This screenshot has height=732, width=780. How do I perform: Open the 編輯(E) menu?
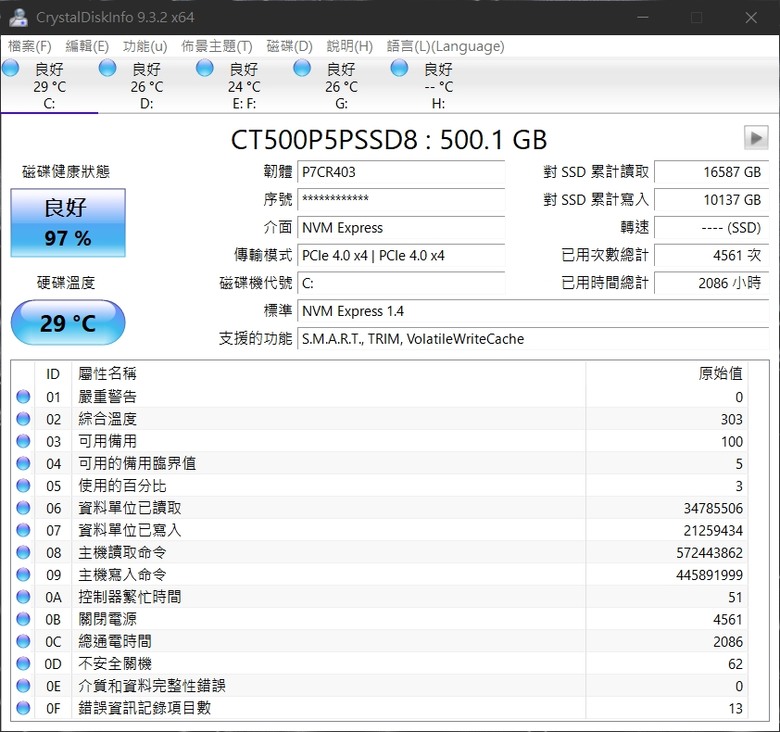tap(87, 46)
